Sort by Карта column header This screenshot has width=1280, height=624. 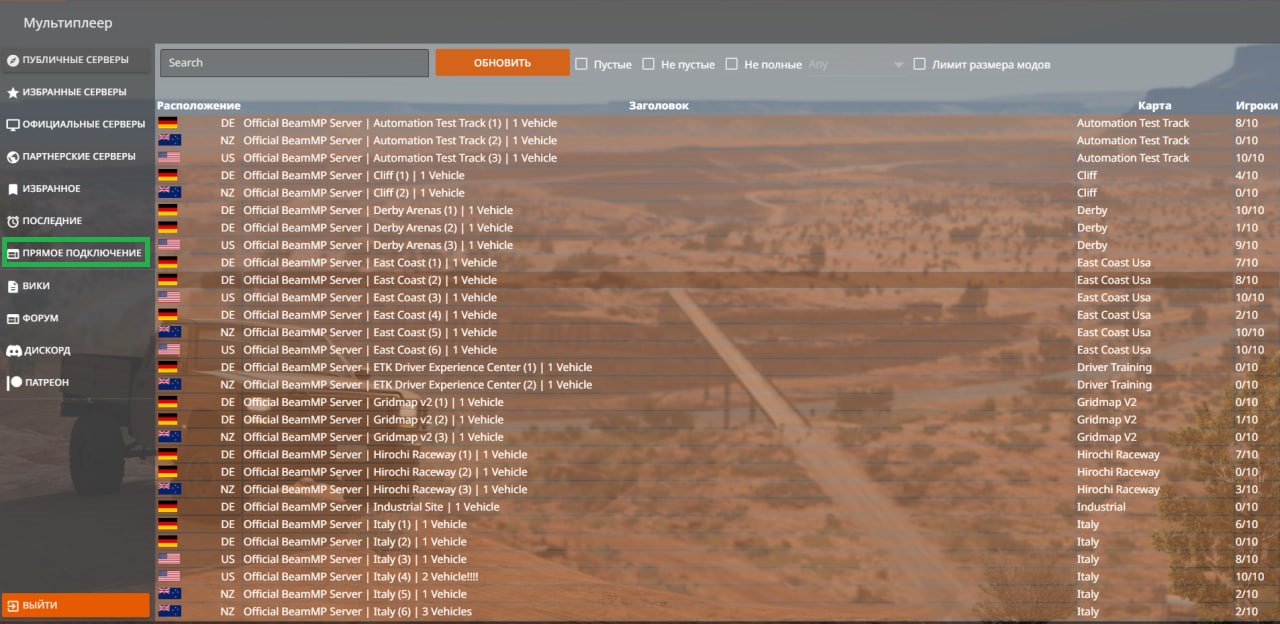(1154, 106)
